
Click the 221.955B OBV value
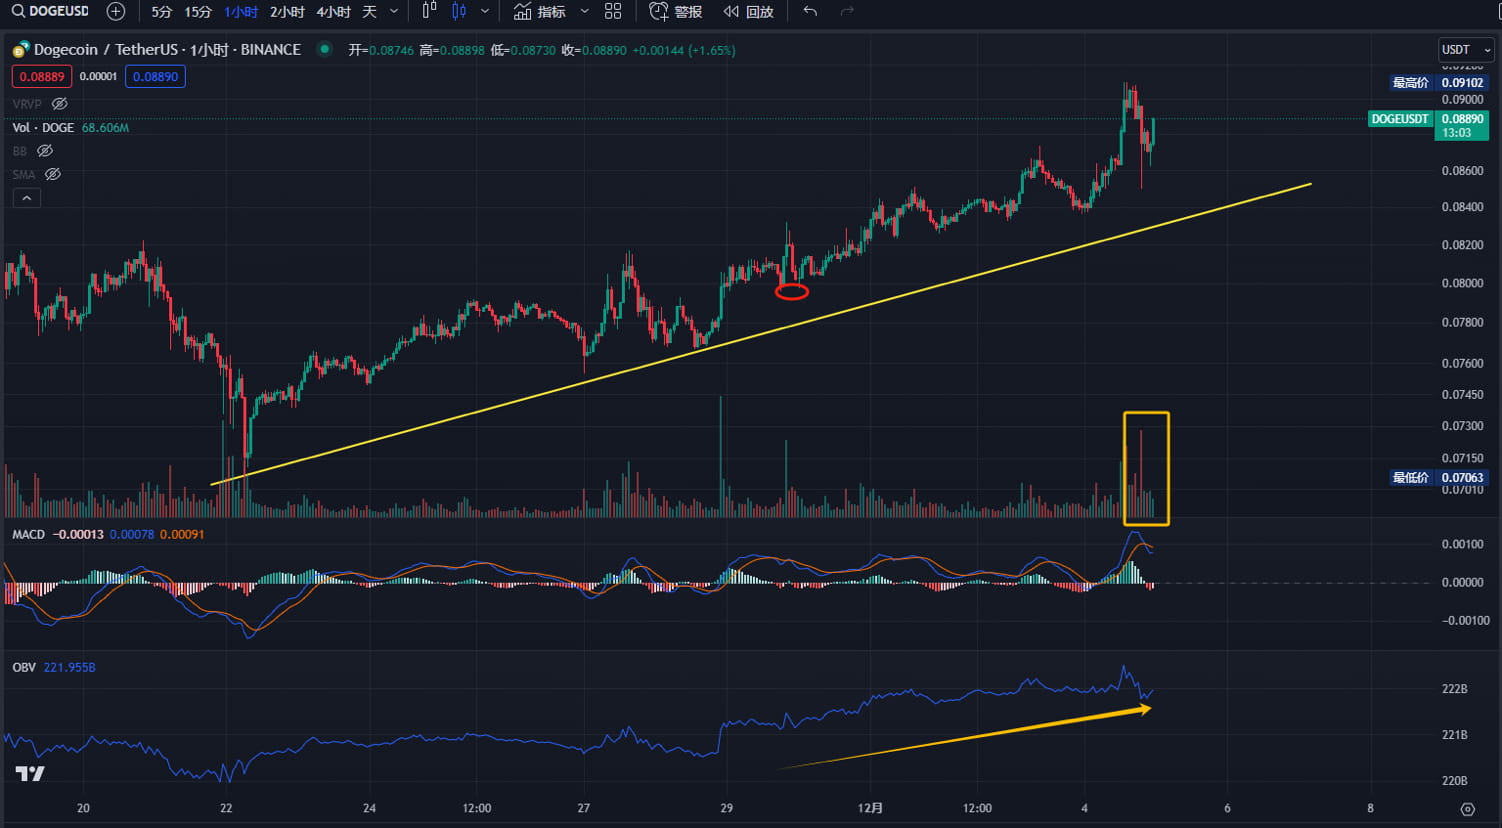point(69,667)
